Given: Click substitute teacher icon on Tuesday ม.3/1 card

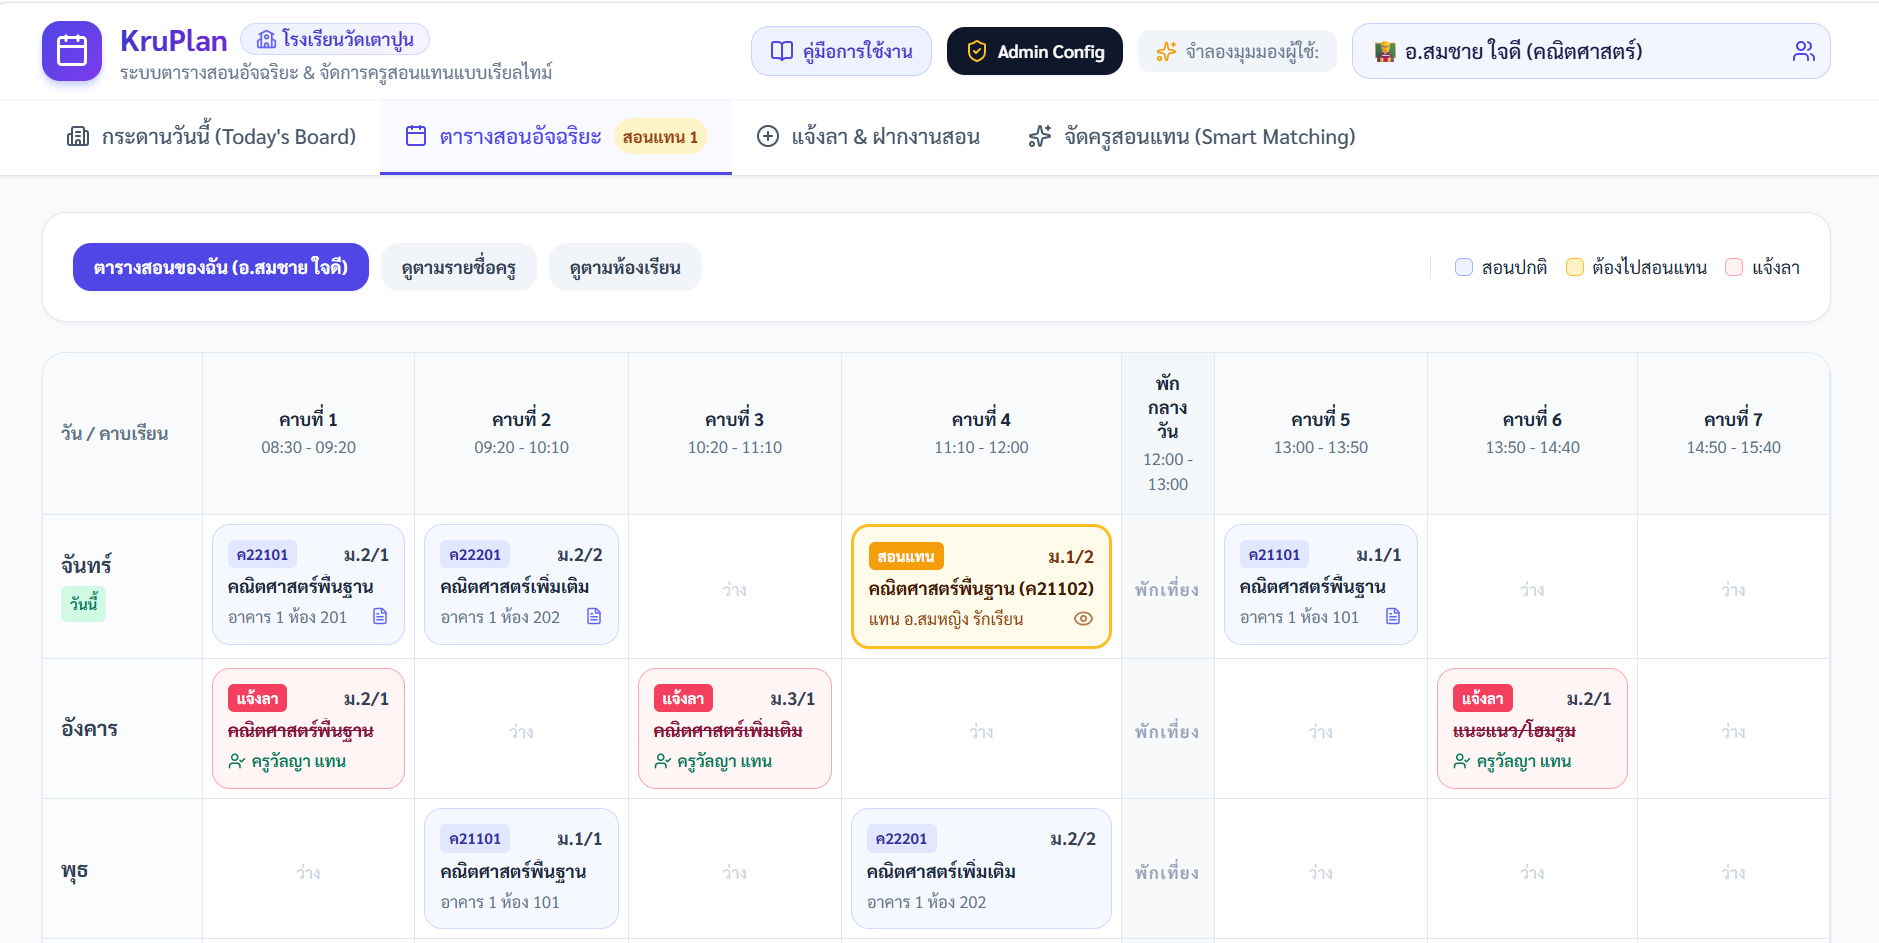Looking at the screenshot, I should point(662,761).
